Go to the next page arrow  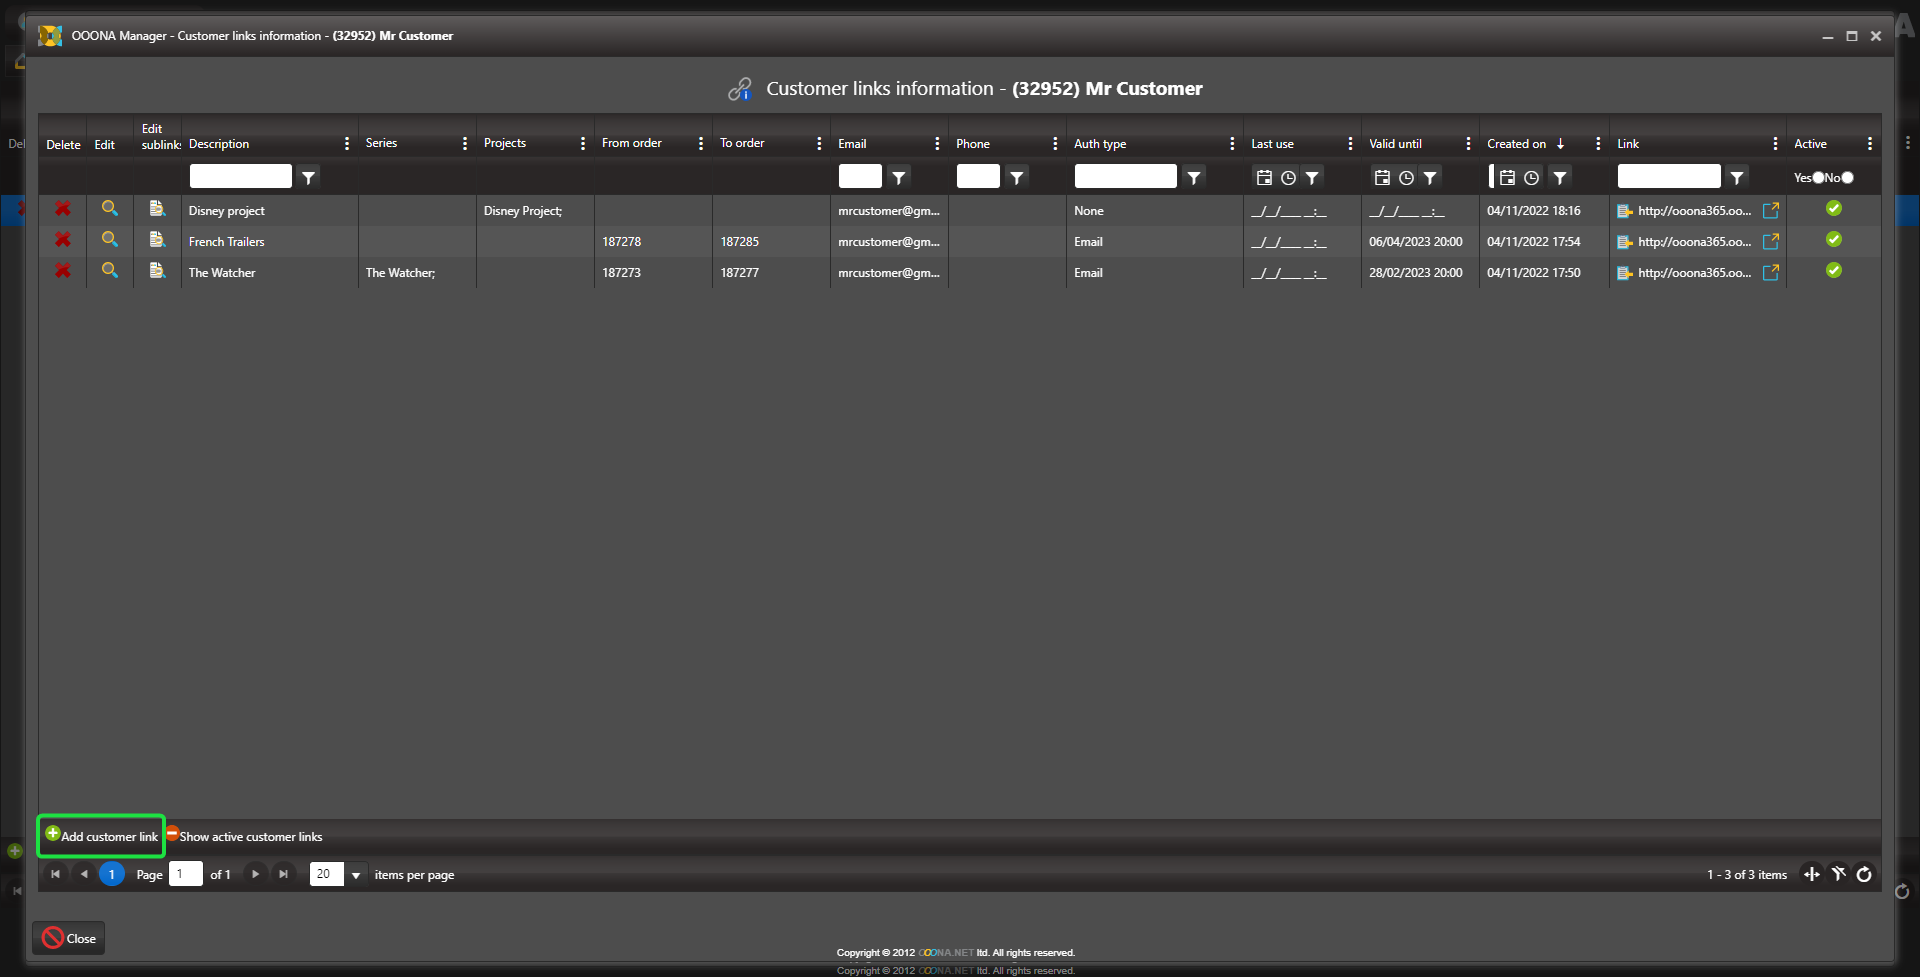coord(256,874)
